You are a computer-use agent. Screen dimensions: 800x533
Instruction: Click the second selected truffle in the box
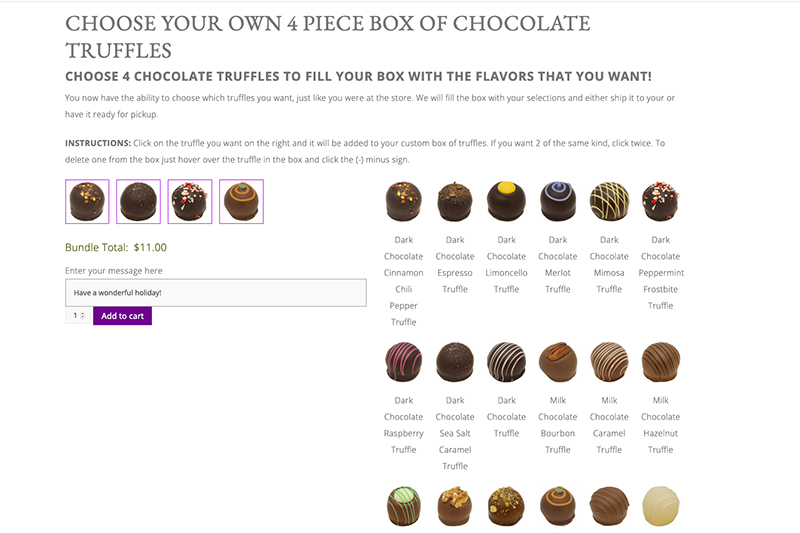(138, 201)
